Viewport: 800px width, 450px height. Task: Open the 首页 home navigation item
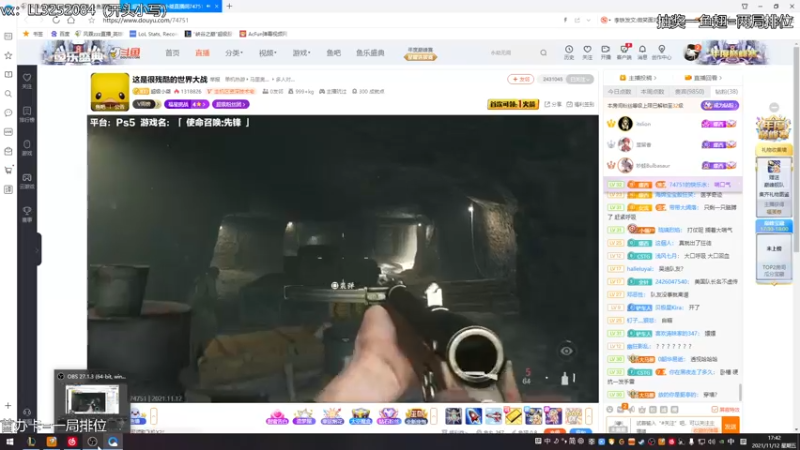pyautogui.click(x=172, y=53)
